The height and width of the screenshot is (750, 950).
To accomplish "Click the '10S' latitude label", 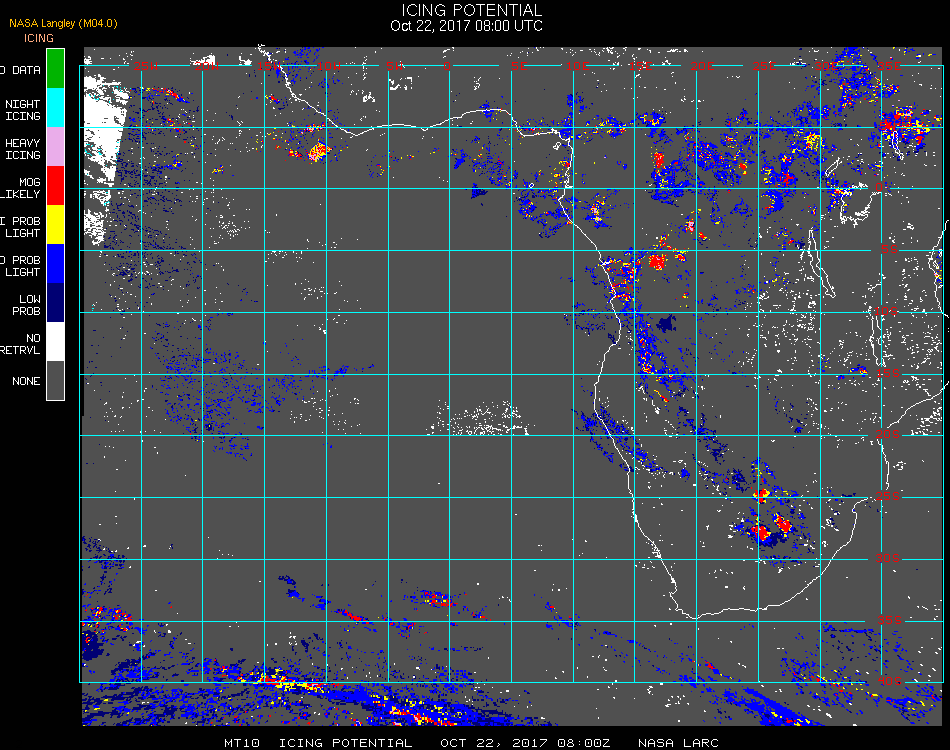I will (x=886, y=311).
